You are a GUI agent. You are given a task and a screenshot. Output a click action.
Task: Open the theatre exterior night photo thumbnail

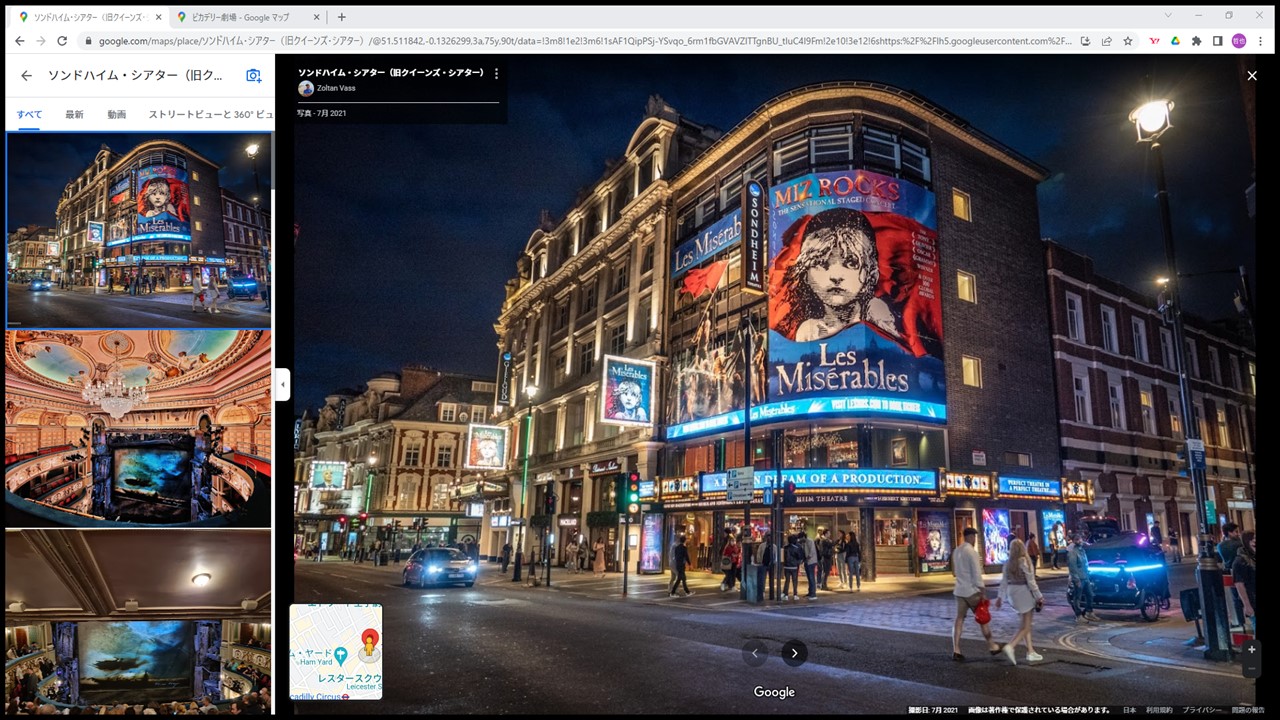coord(139,229)
